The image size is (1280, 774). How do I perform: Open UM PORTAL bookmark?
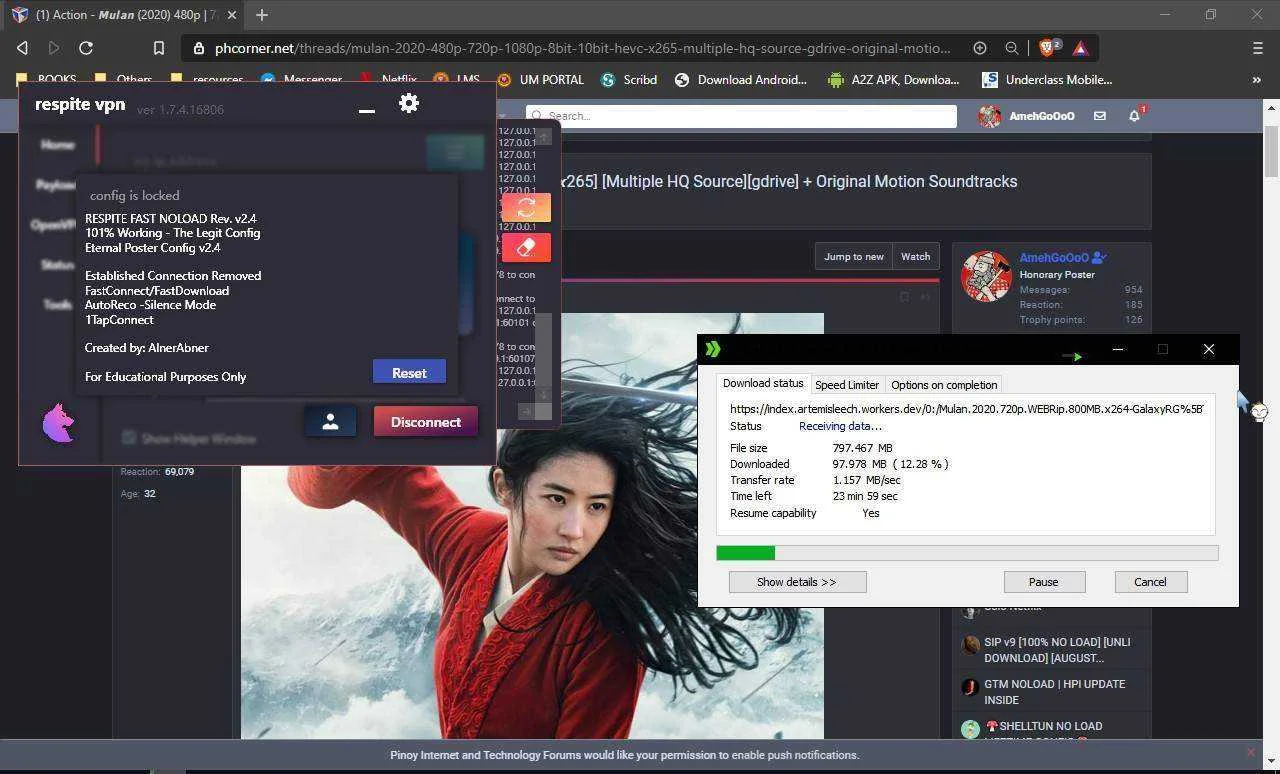[x=540, y=80]
